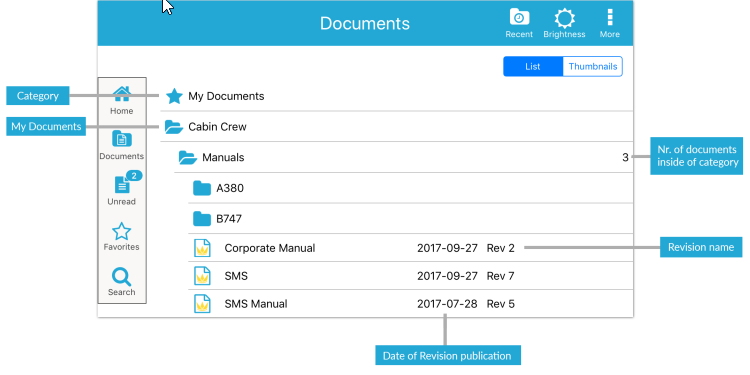
Task: Open the SMS Manual document
Action: (x=410, y=304)
